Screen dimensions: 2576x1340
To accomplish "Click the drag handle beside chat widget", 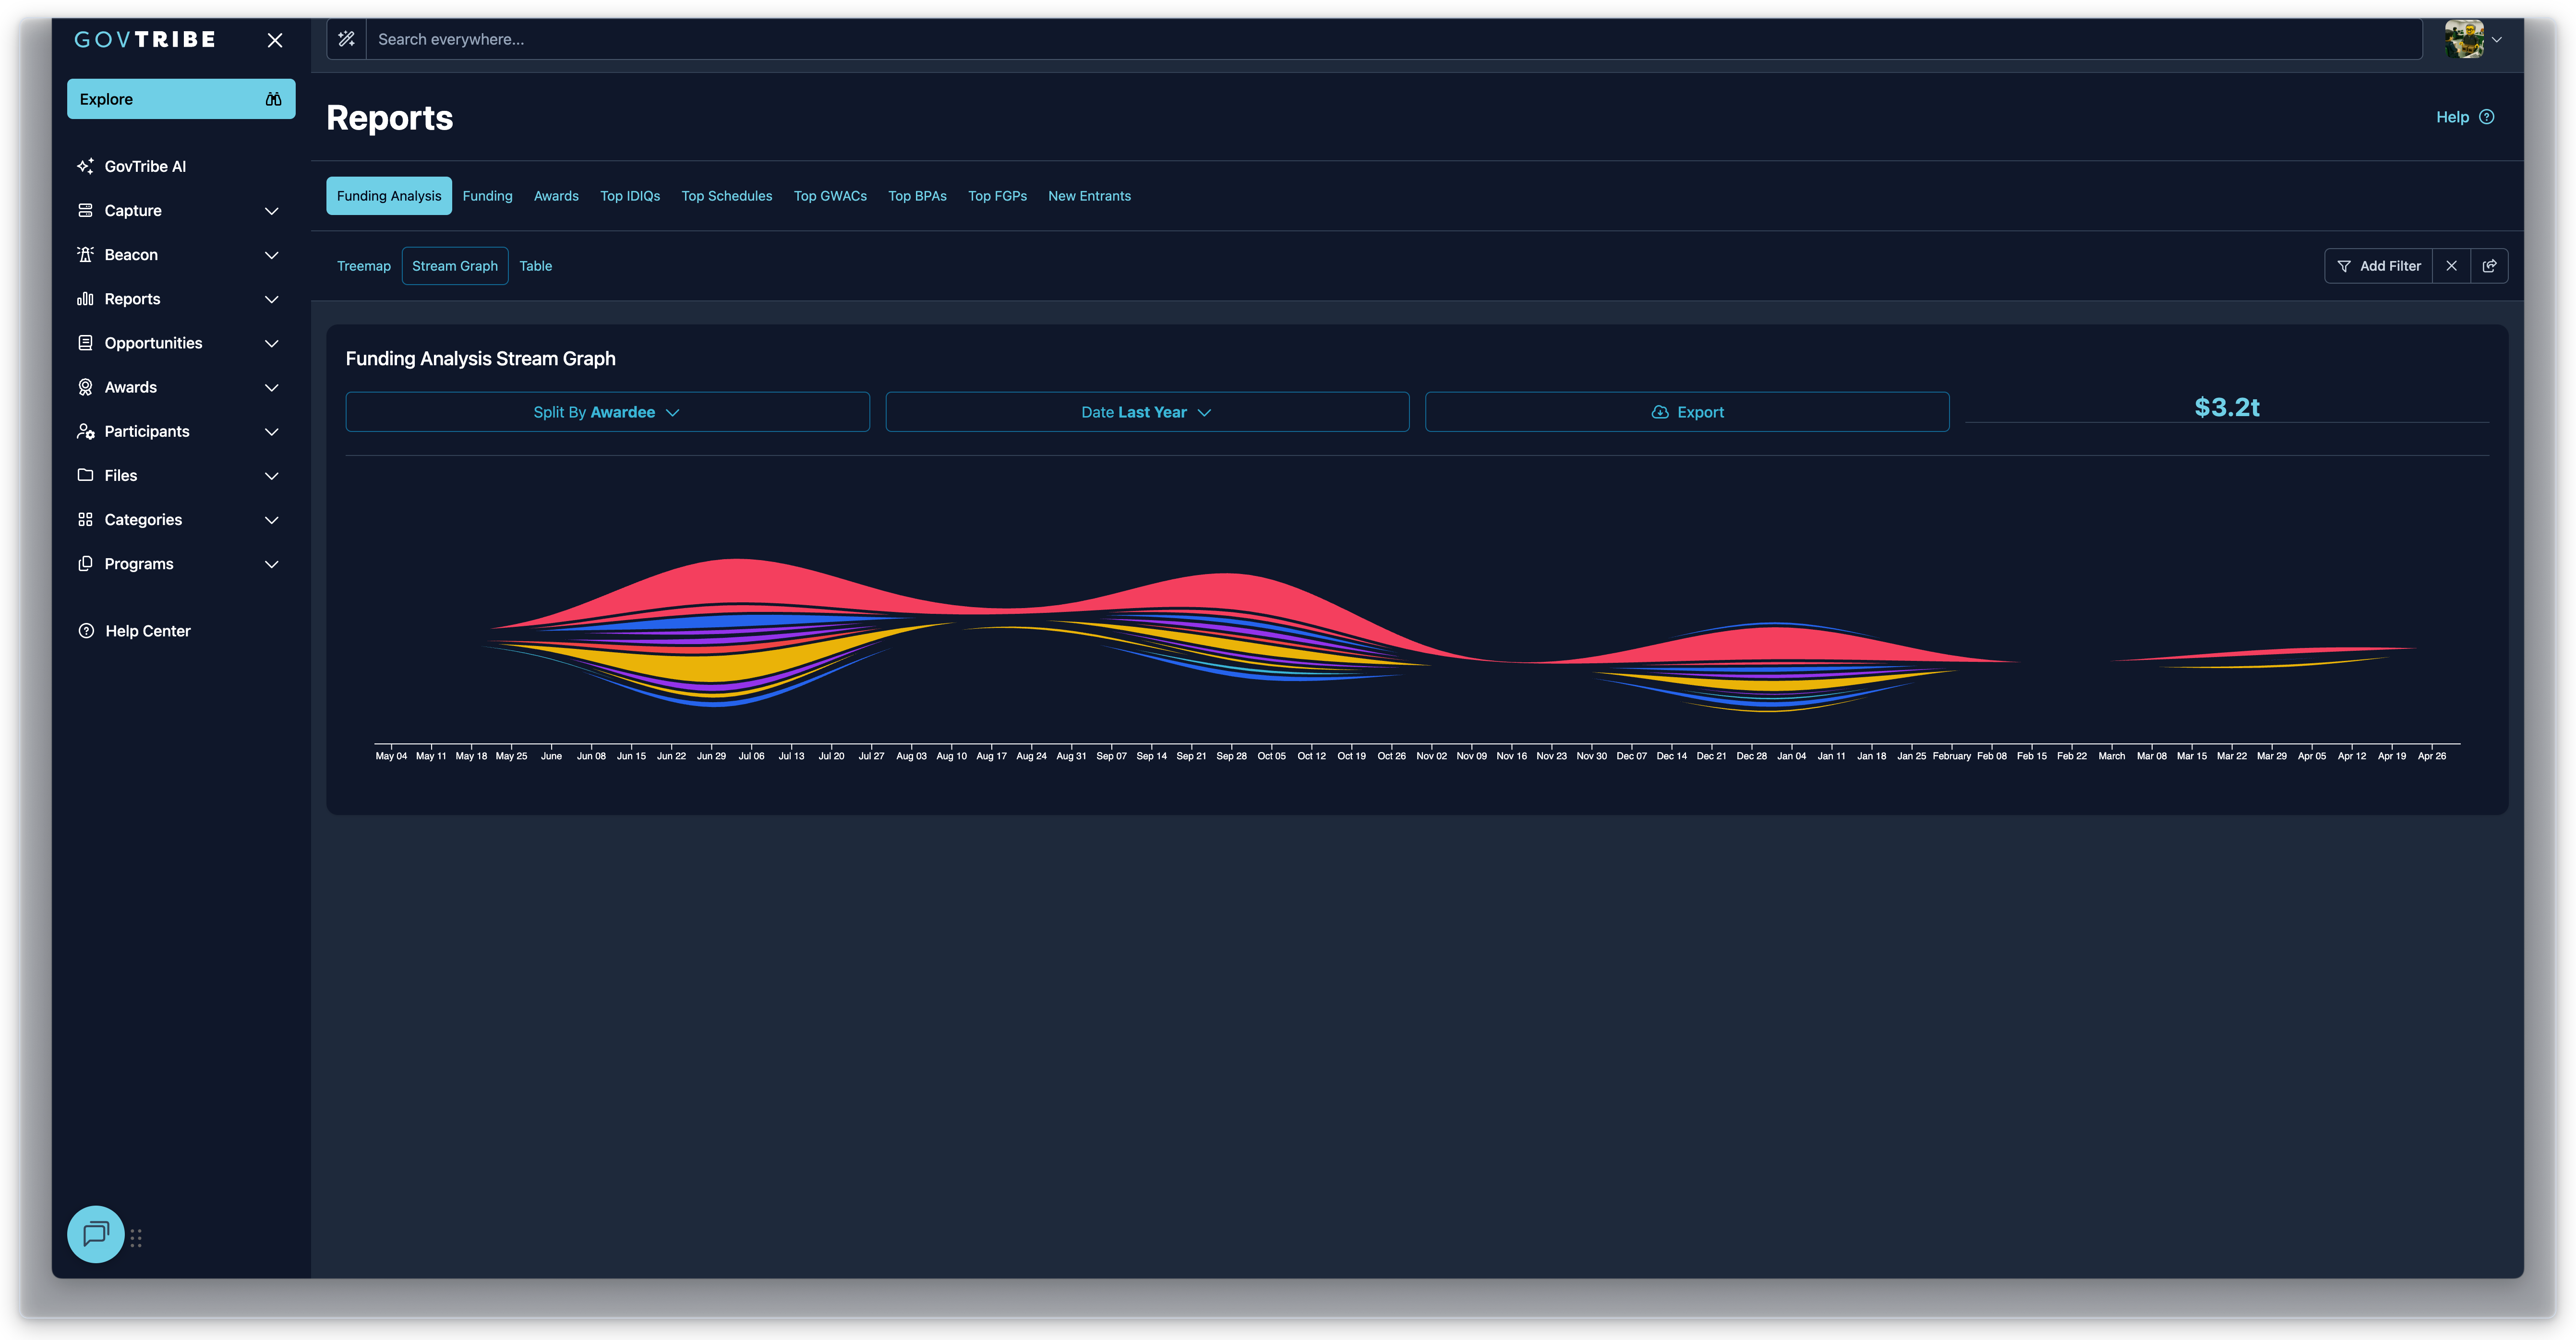I will 136,1238.
